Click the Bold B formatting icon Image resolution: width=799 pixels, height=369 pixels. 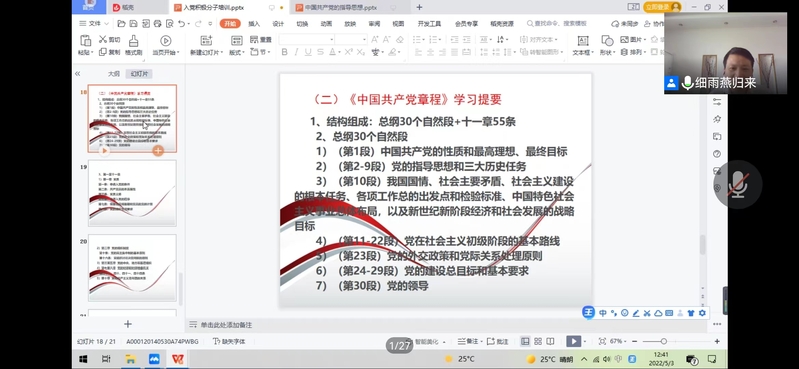284,52
